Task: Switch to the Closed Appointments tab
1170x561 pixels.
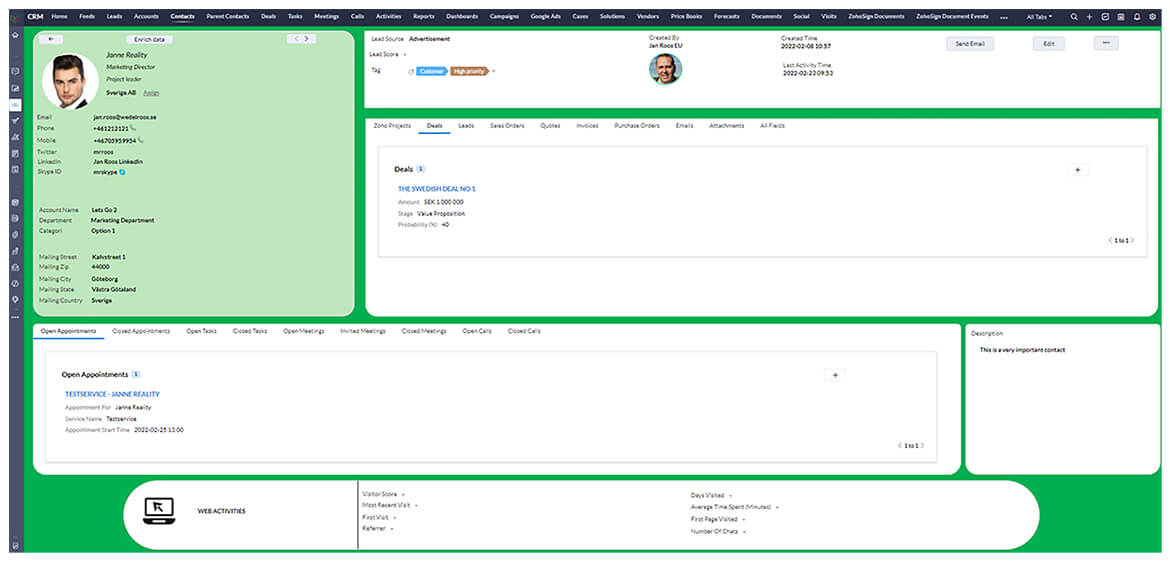Action: pos(141,330)
